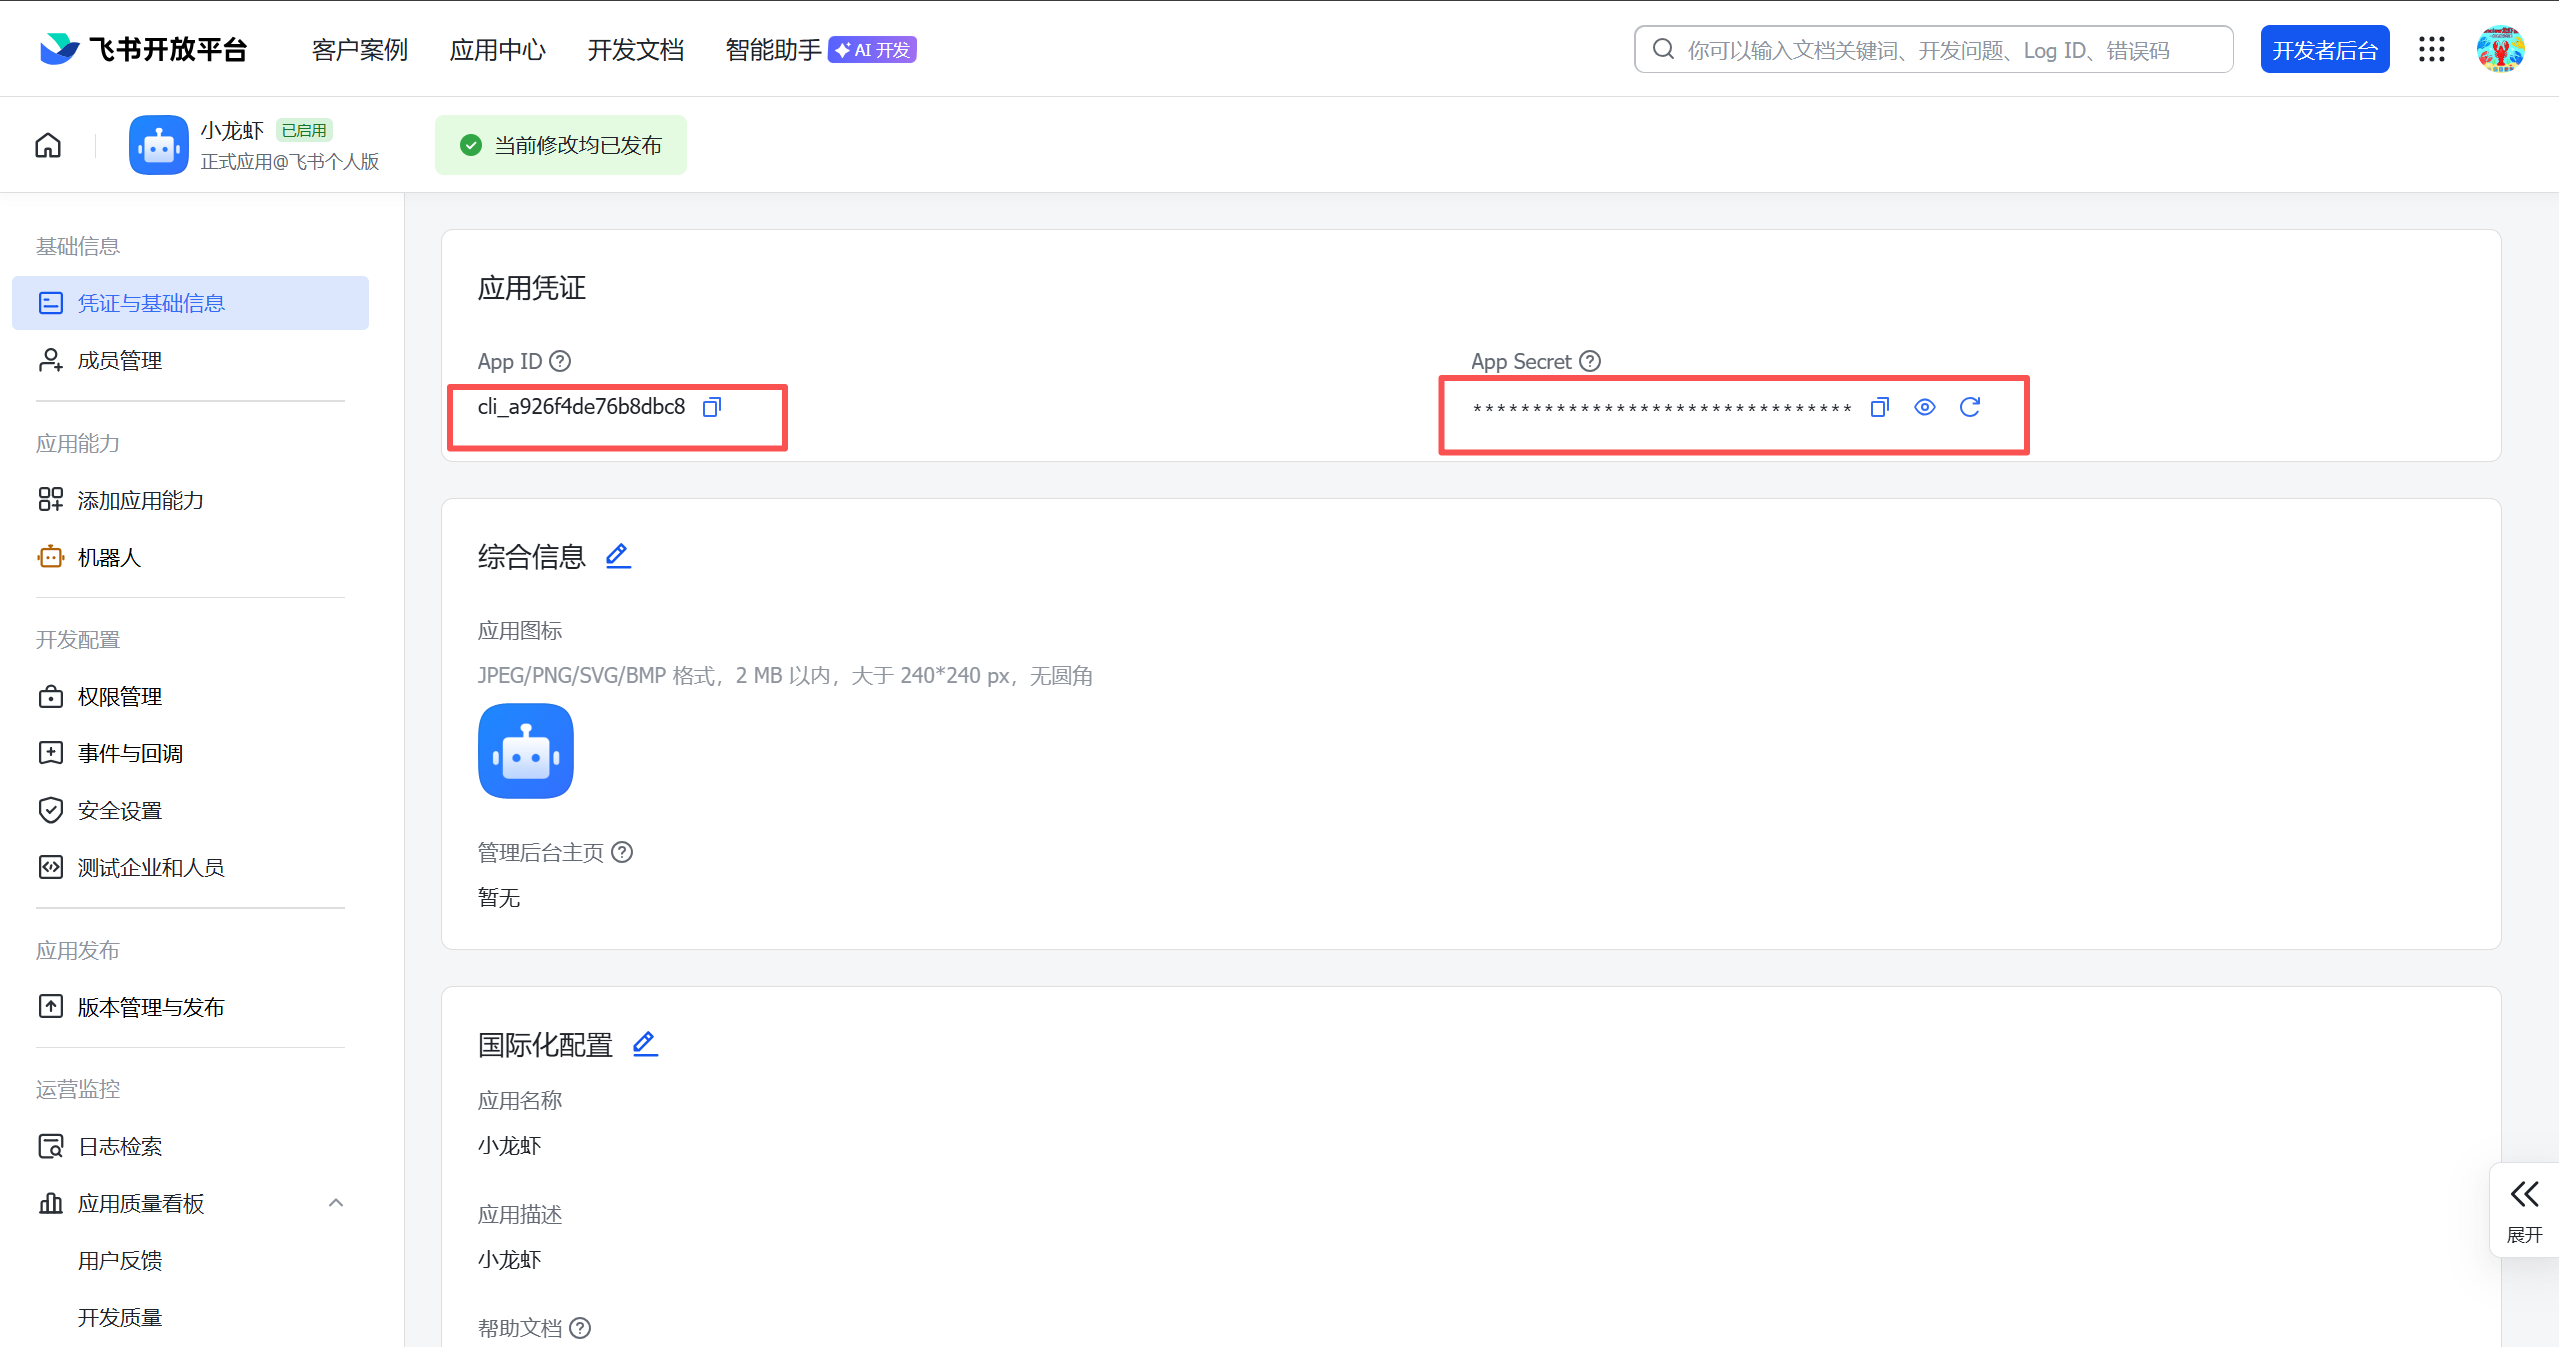
Task: Open the user avatar account menu
Action: 2500,50
